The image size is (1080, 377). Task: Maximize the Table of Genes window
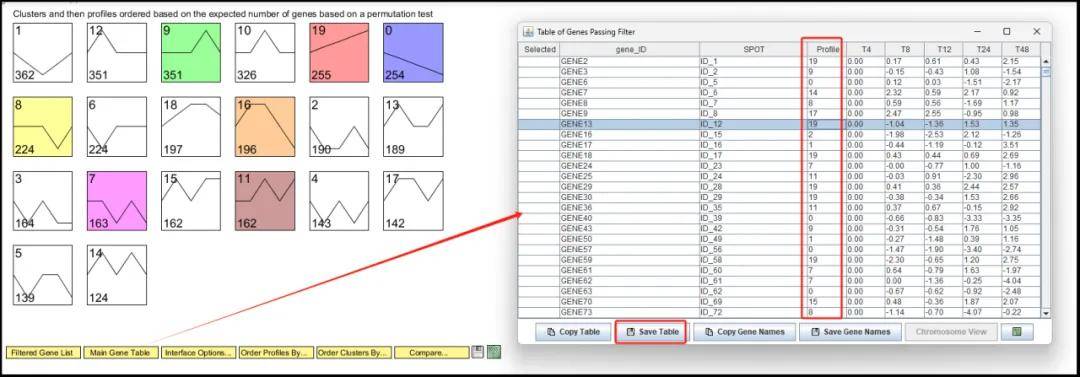click(1006, 32)
